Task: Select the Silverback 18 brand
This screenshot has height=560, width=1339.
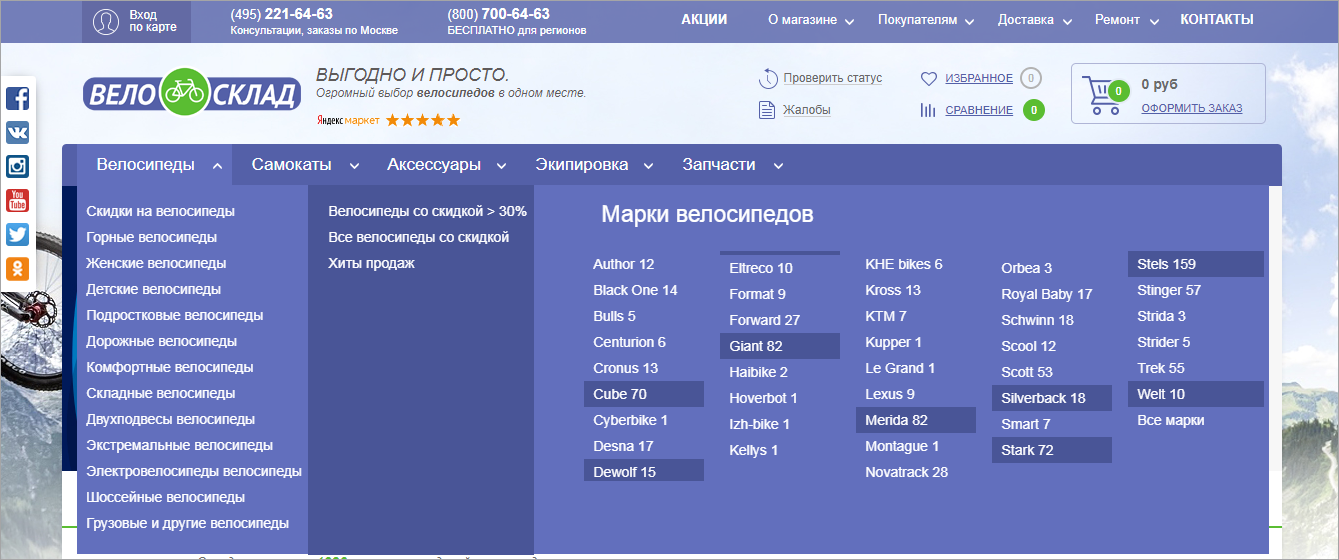Action: (x=1052, y=398)
